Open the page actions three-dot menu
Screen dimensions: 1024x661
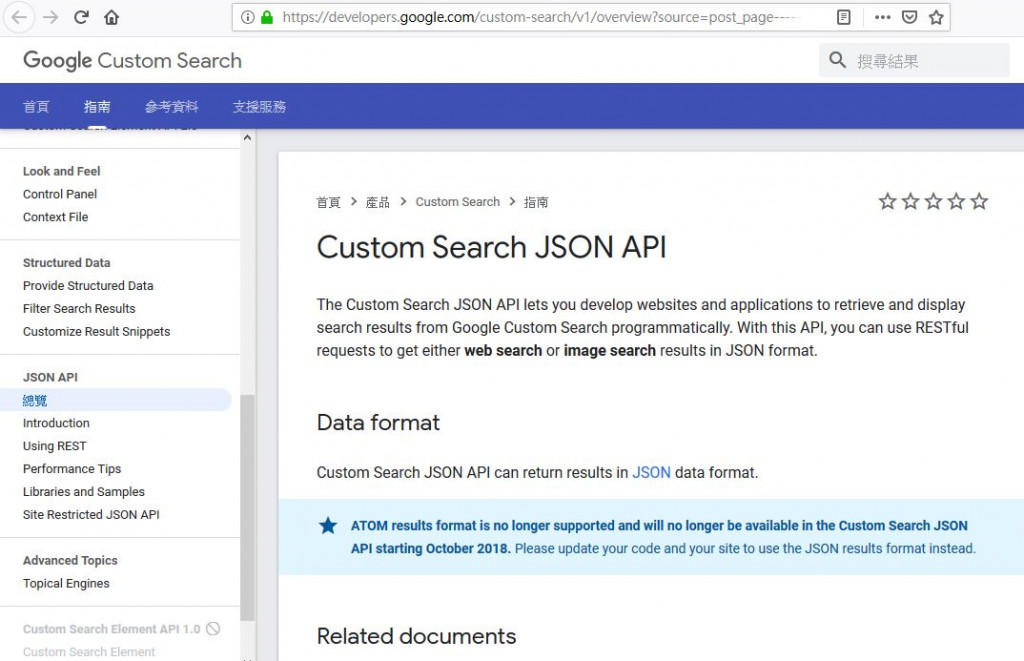pyautogui.click(x=882, y=17)
